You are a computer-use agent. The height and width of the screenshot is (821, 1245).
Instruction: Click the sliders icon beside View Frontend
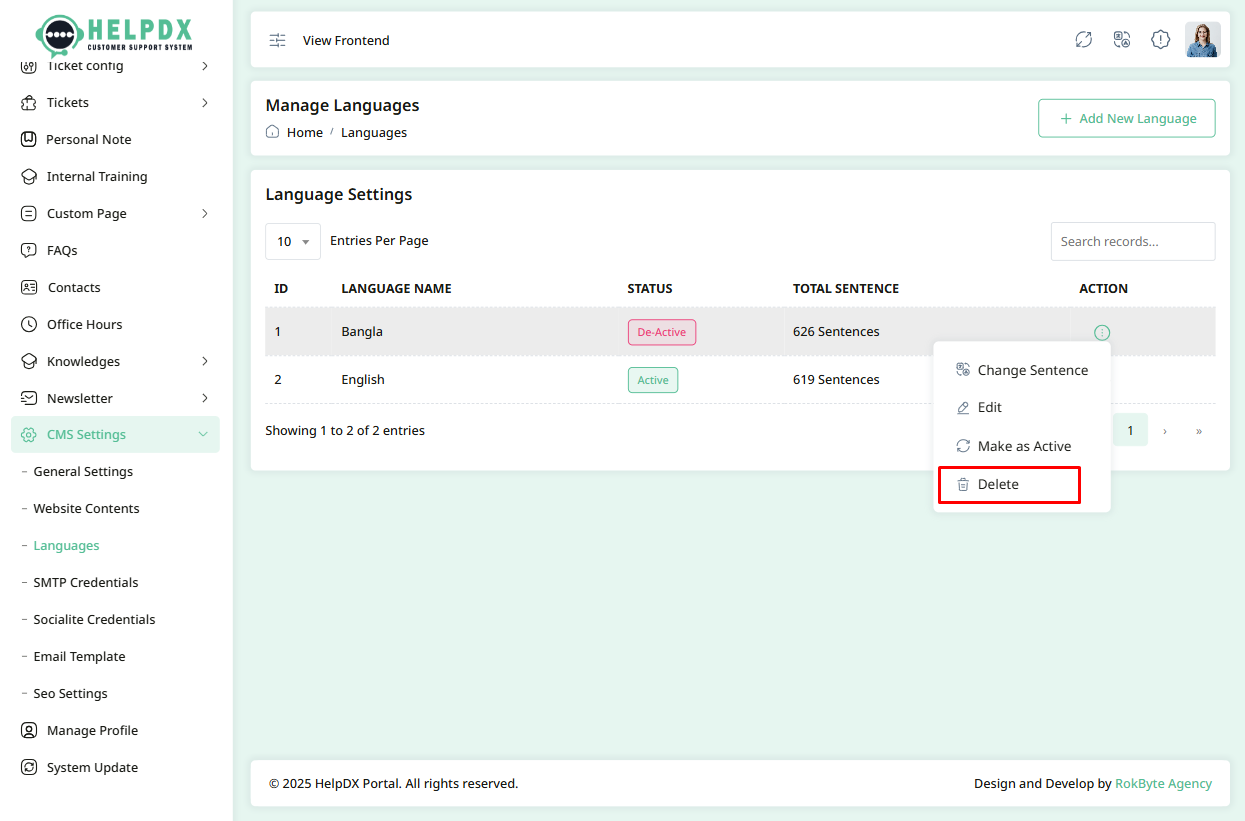pos(277,41)
